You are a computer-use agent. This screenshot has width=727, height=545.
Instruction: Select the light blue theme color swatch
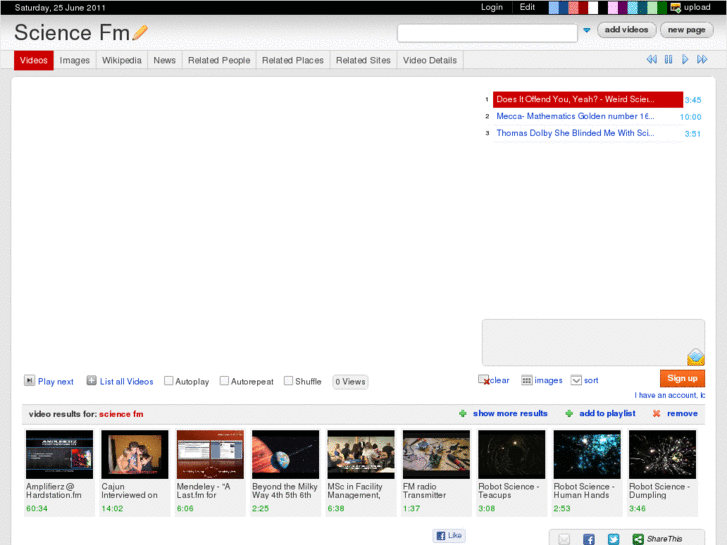pyautogui.click(x=554, y=7)
